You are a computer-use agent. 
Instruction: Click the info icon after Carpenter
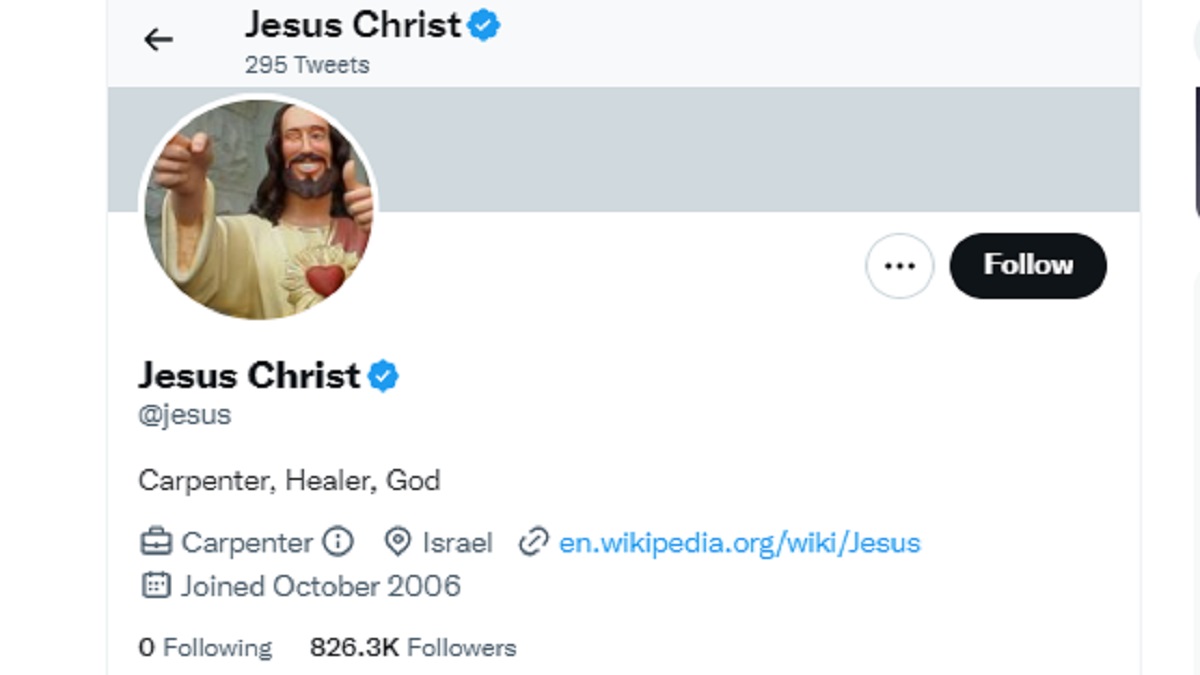click(x=338, y=542)
